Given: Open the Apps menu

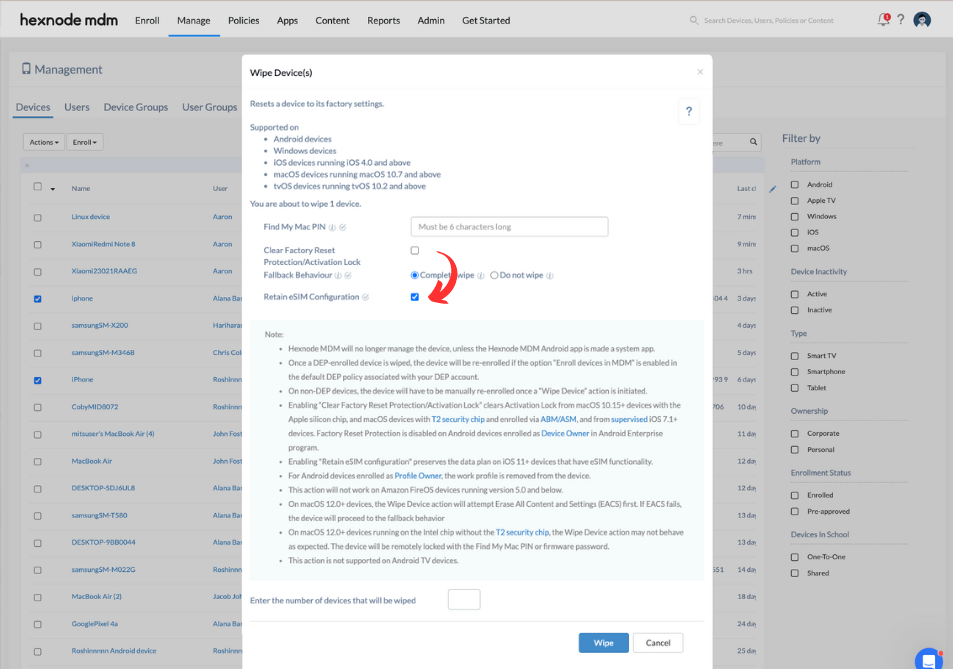Looking at the screenshot, I should pyautogui.click(x=287, y=20).
